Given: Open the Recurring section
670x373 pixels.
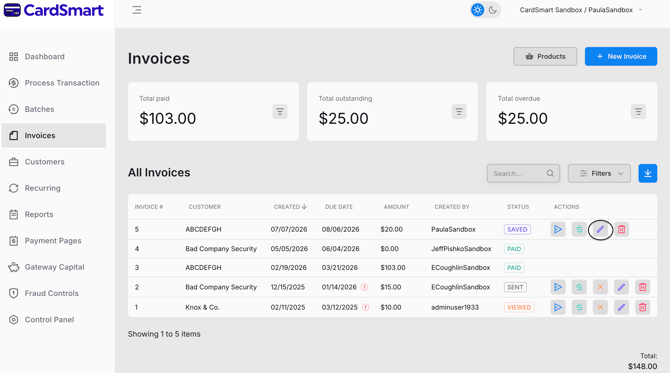Looking at the screenshot, I should [54, 188].
